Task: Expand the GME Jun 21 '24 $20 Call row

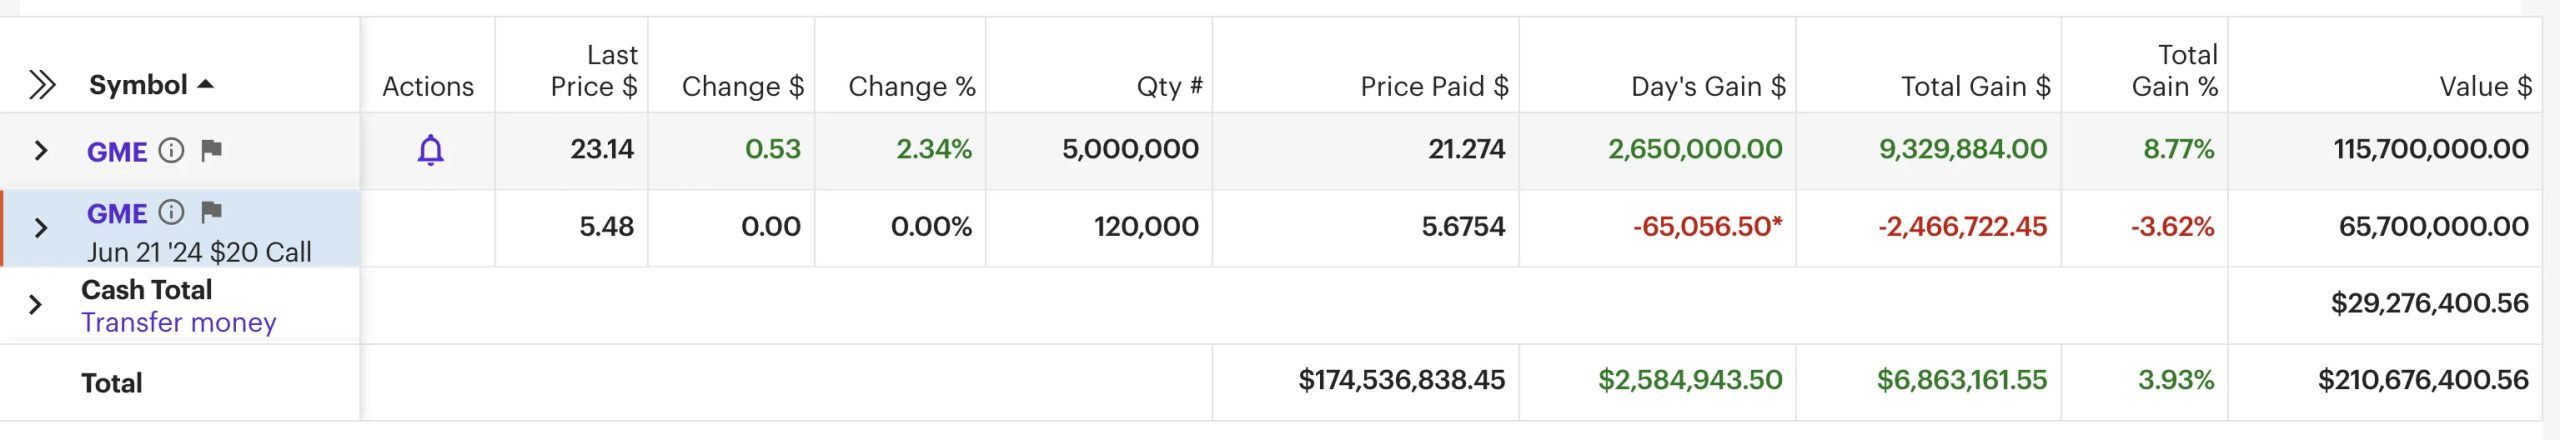Action: (41, 228)
